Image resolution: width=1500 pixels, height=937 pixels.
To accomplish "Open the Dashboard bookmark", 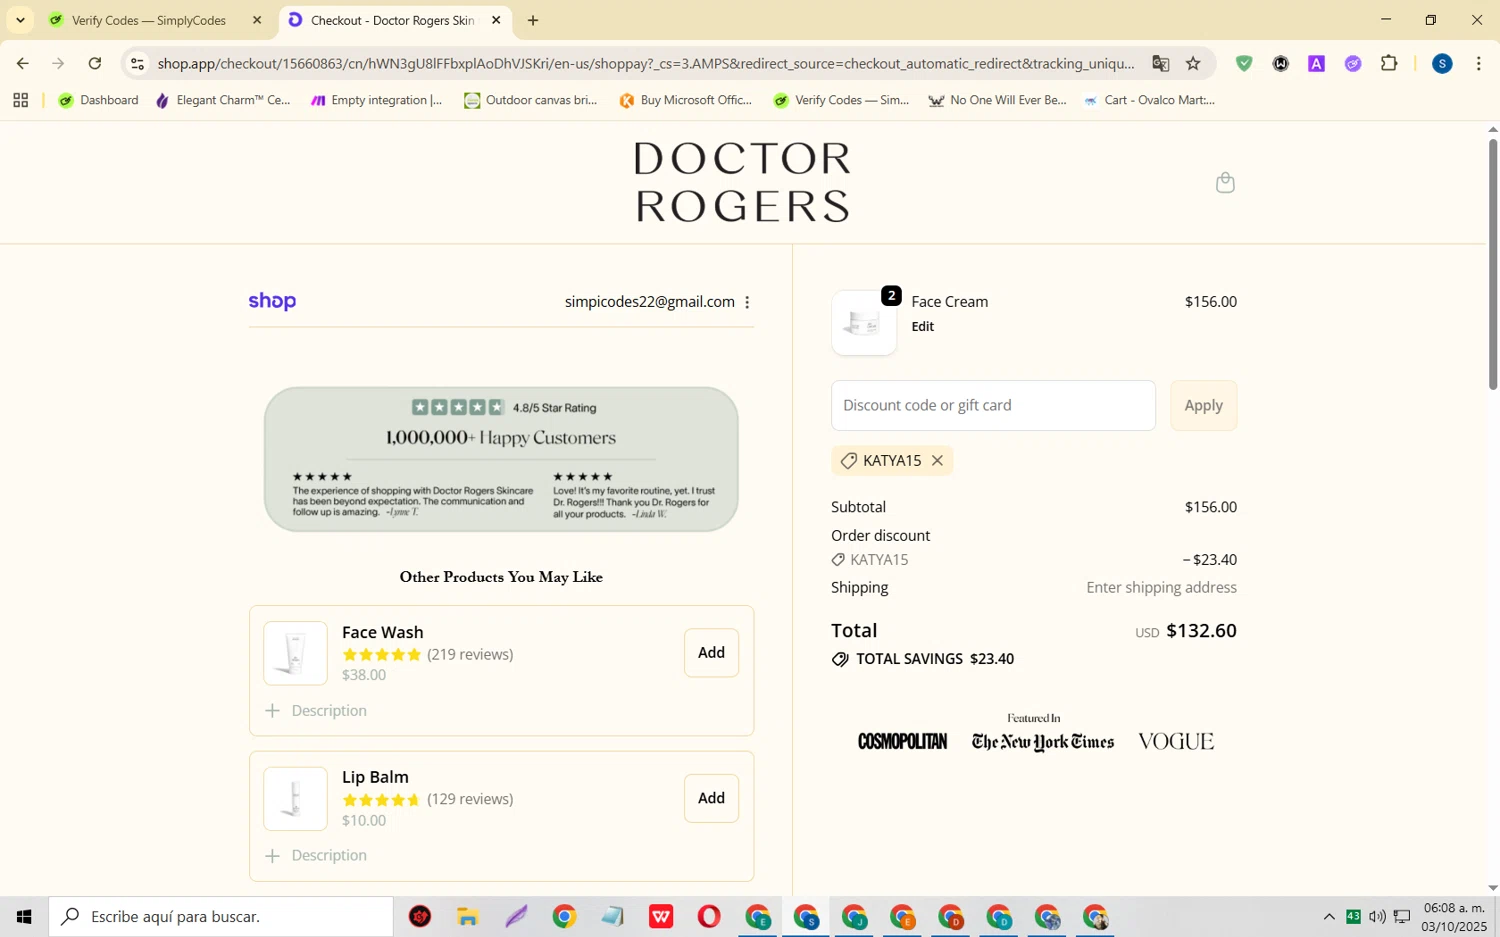I will click(x=98, y=100).
